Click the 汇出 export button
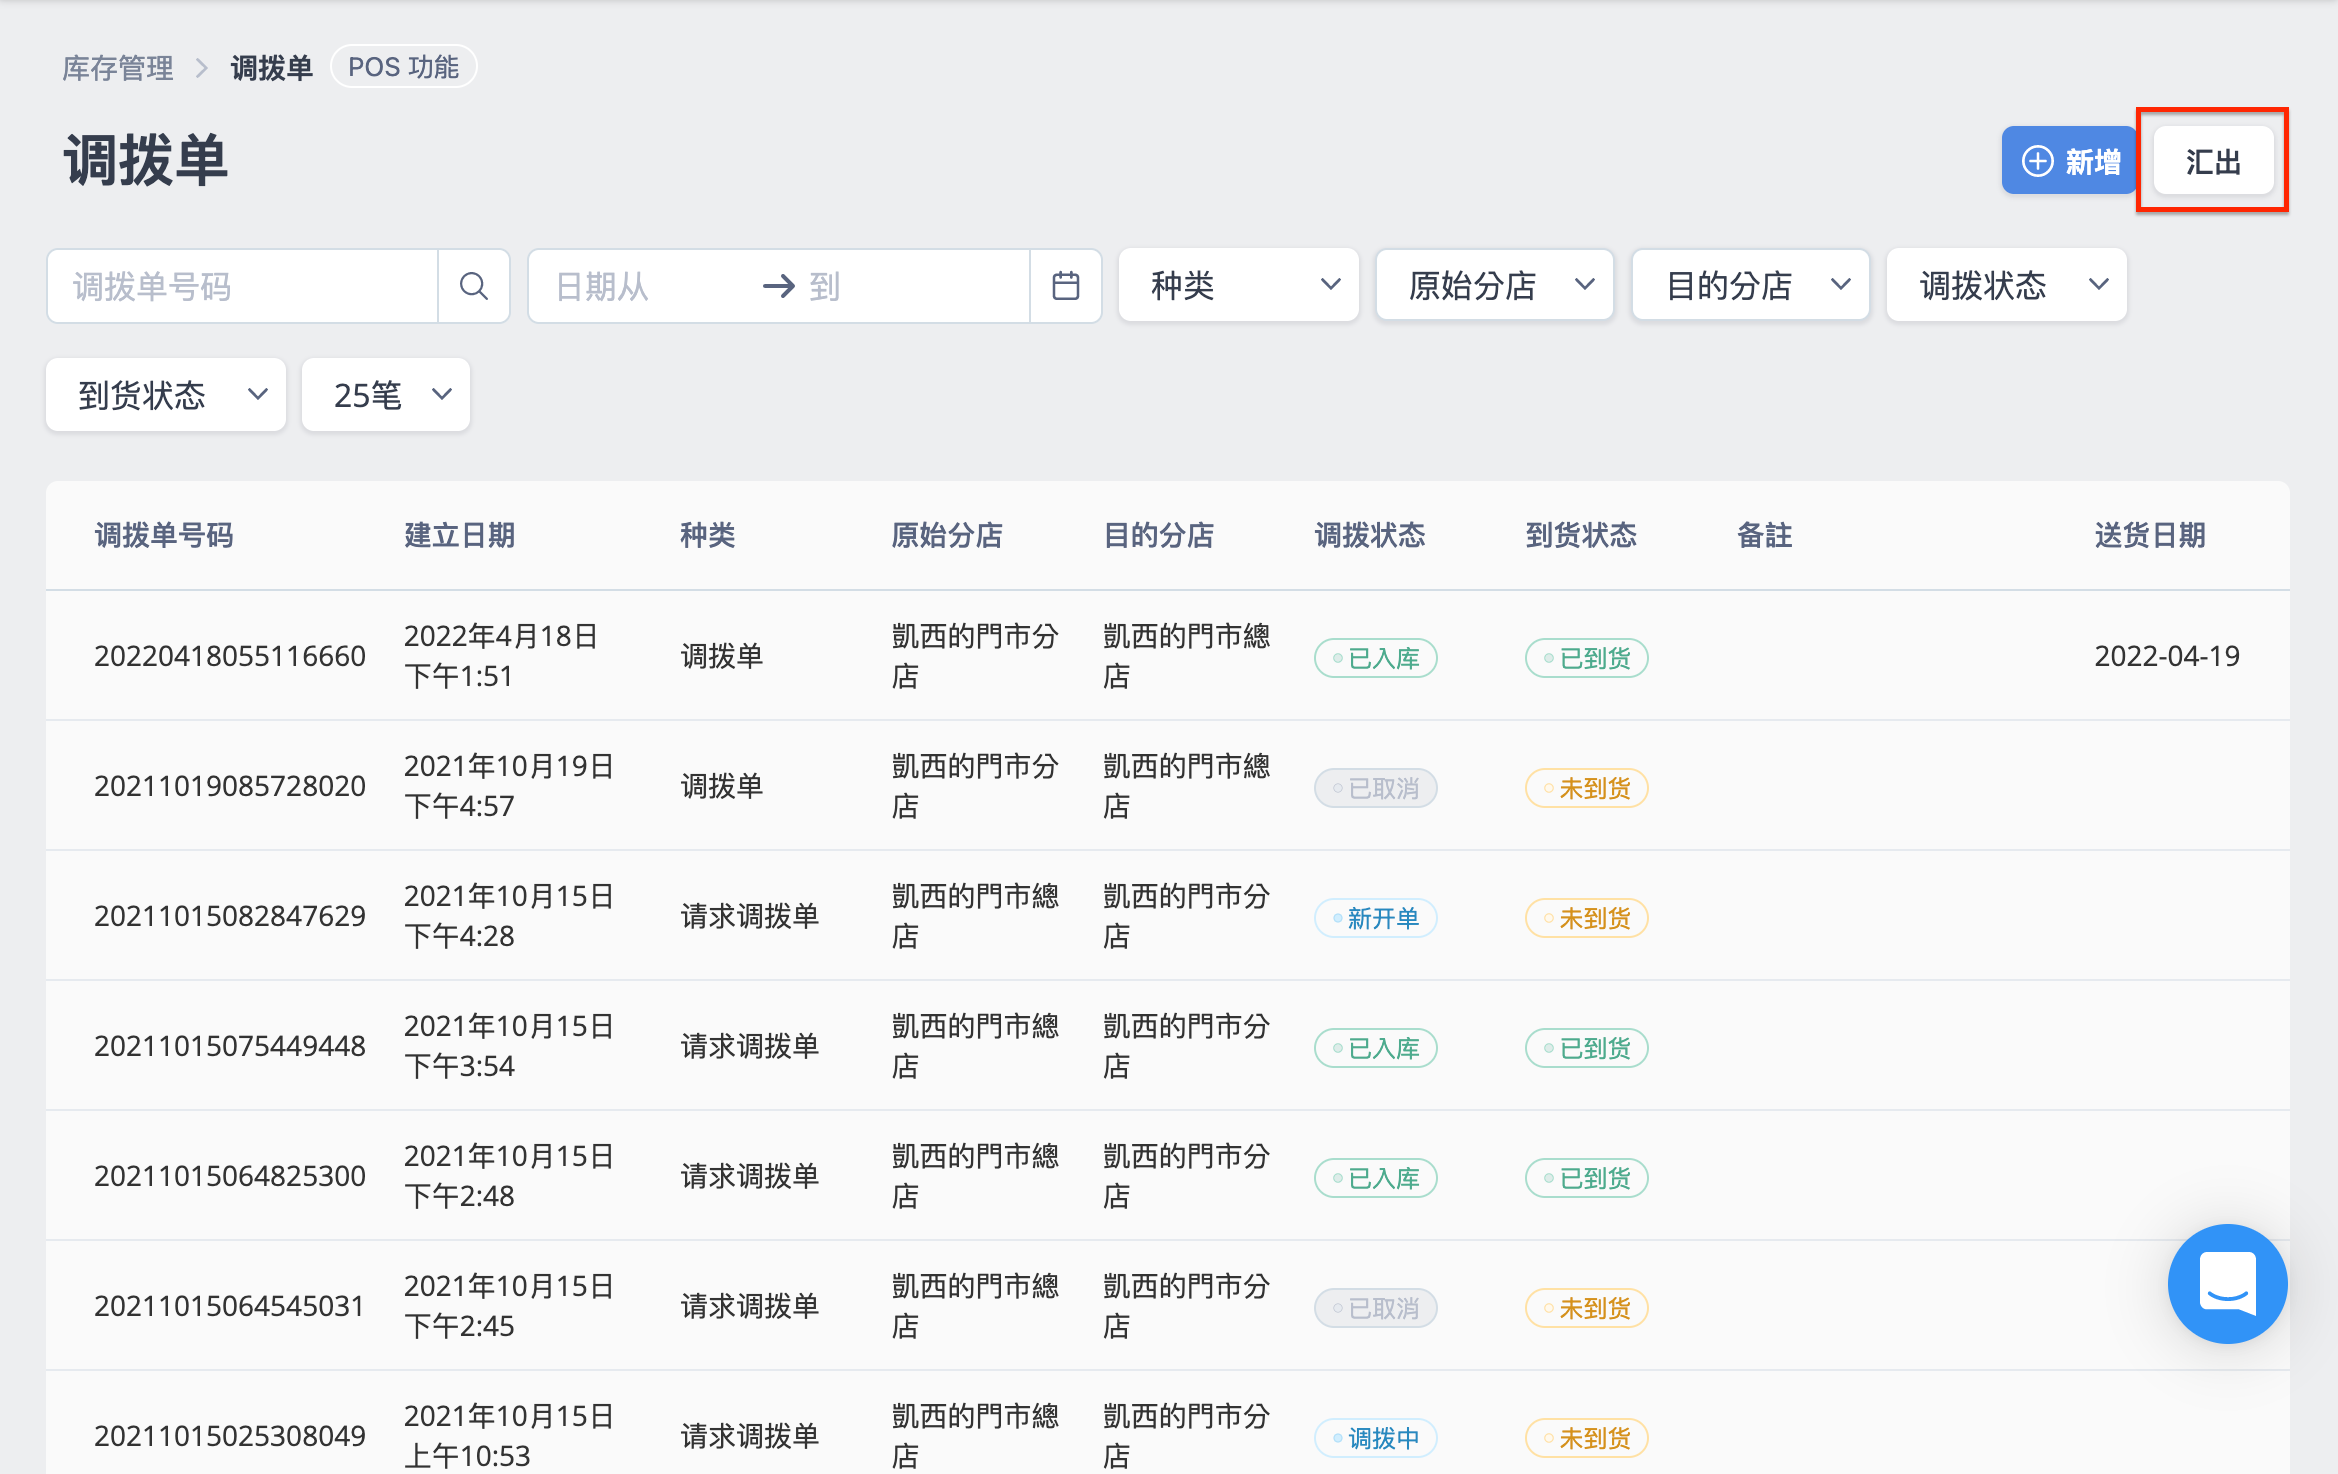The image size is (2338, 1474). point(2213,161)
